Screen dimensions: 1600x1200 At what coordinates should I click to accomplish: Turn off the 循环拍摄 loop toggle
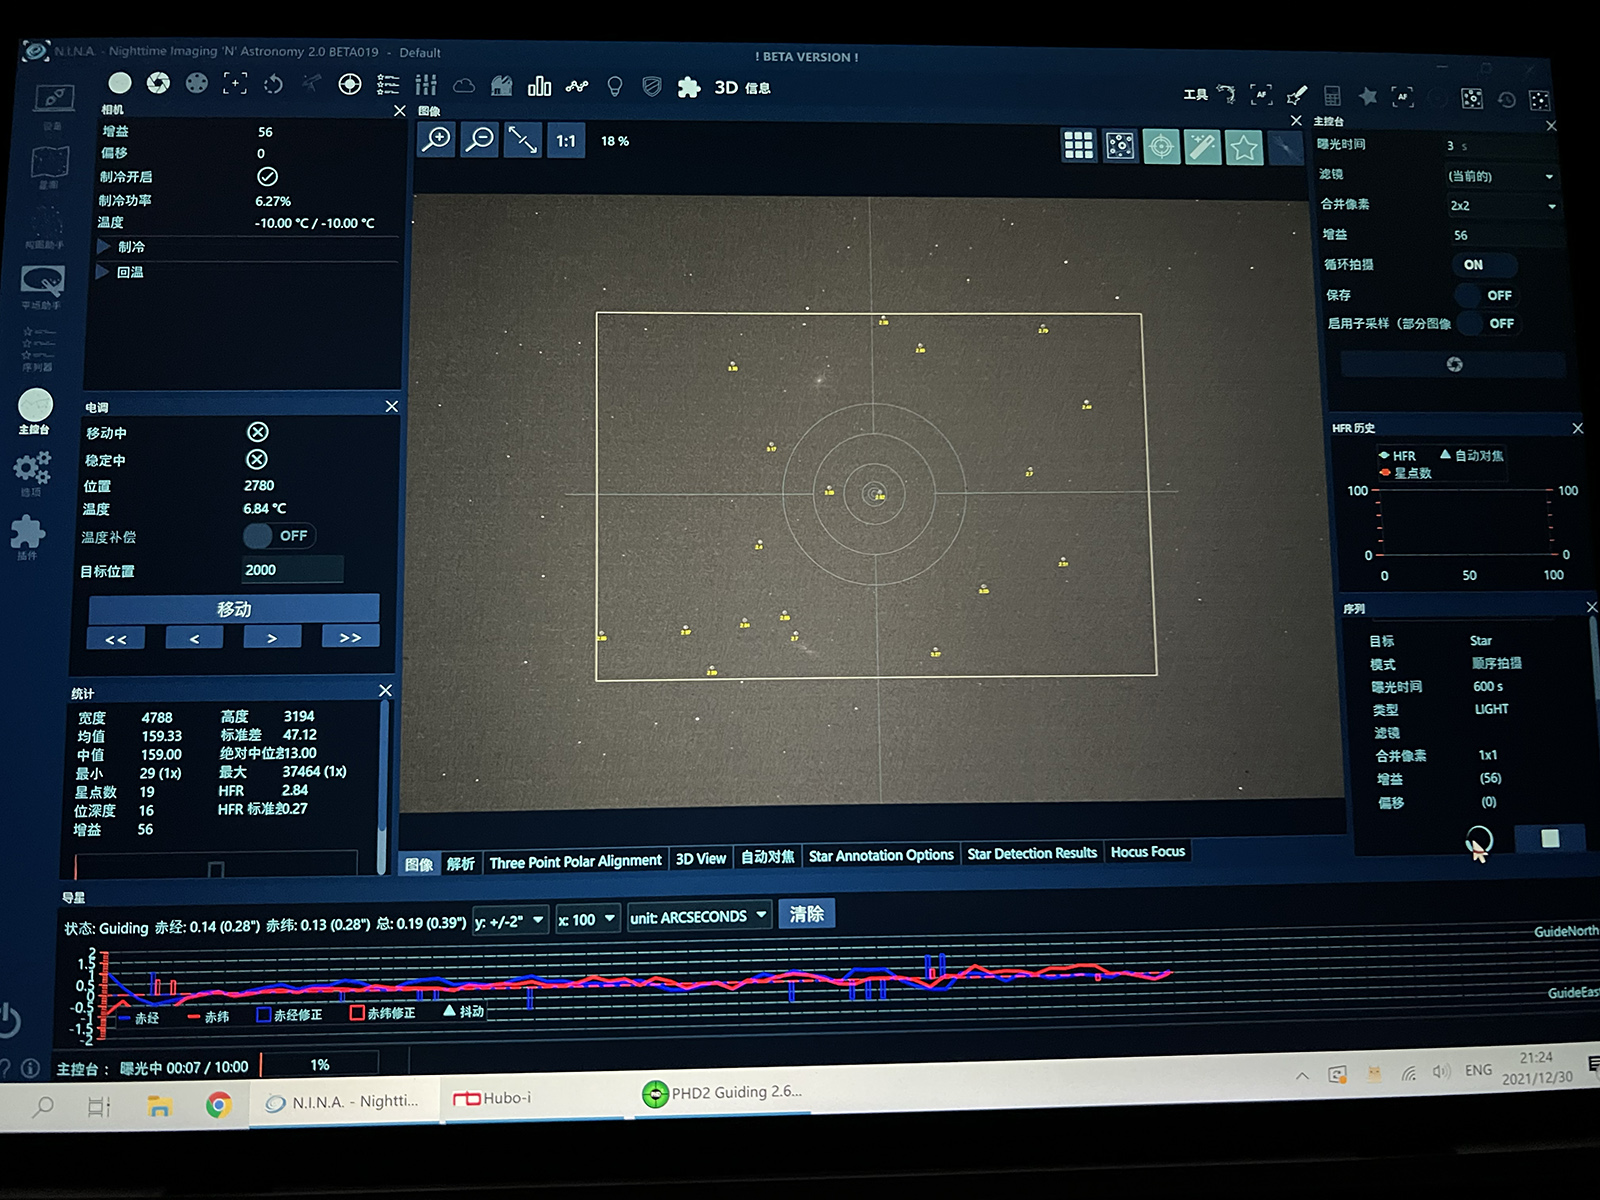click(1484, 265)
